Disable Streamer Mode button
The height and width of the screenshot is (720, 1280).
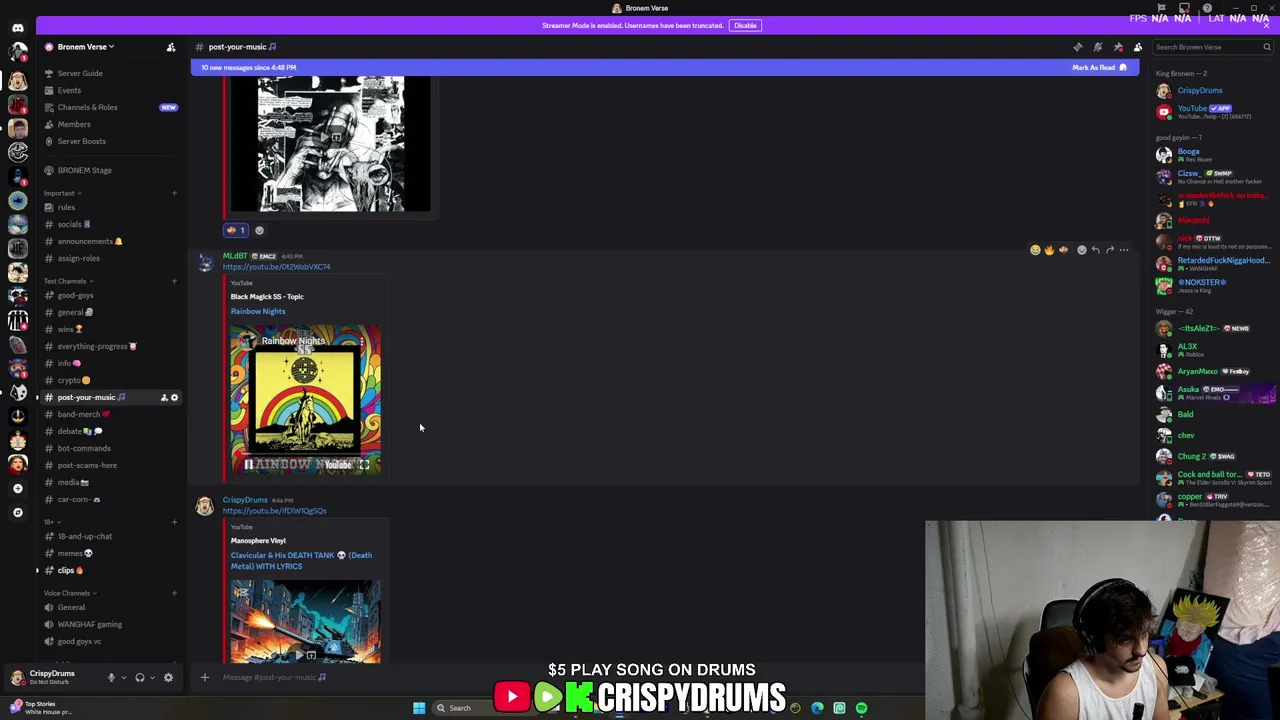[x=745, y=25]
